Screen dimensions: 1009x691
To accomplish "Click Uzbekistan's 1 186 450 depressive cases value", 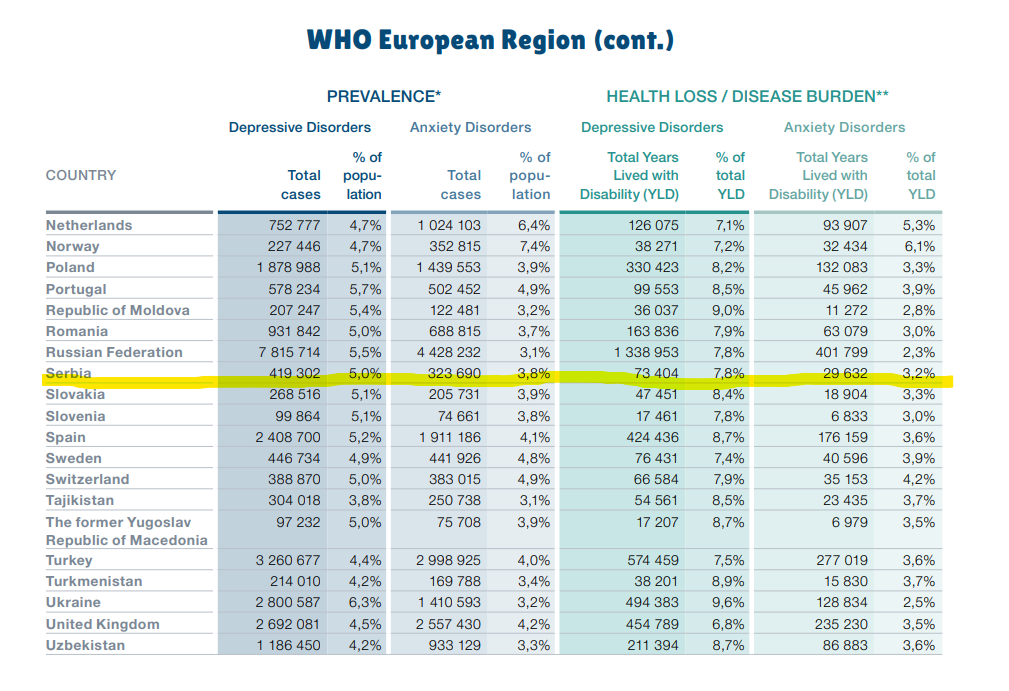I will [288, 645].
